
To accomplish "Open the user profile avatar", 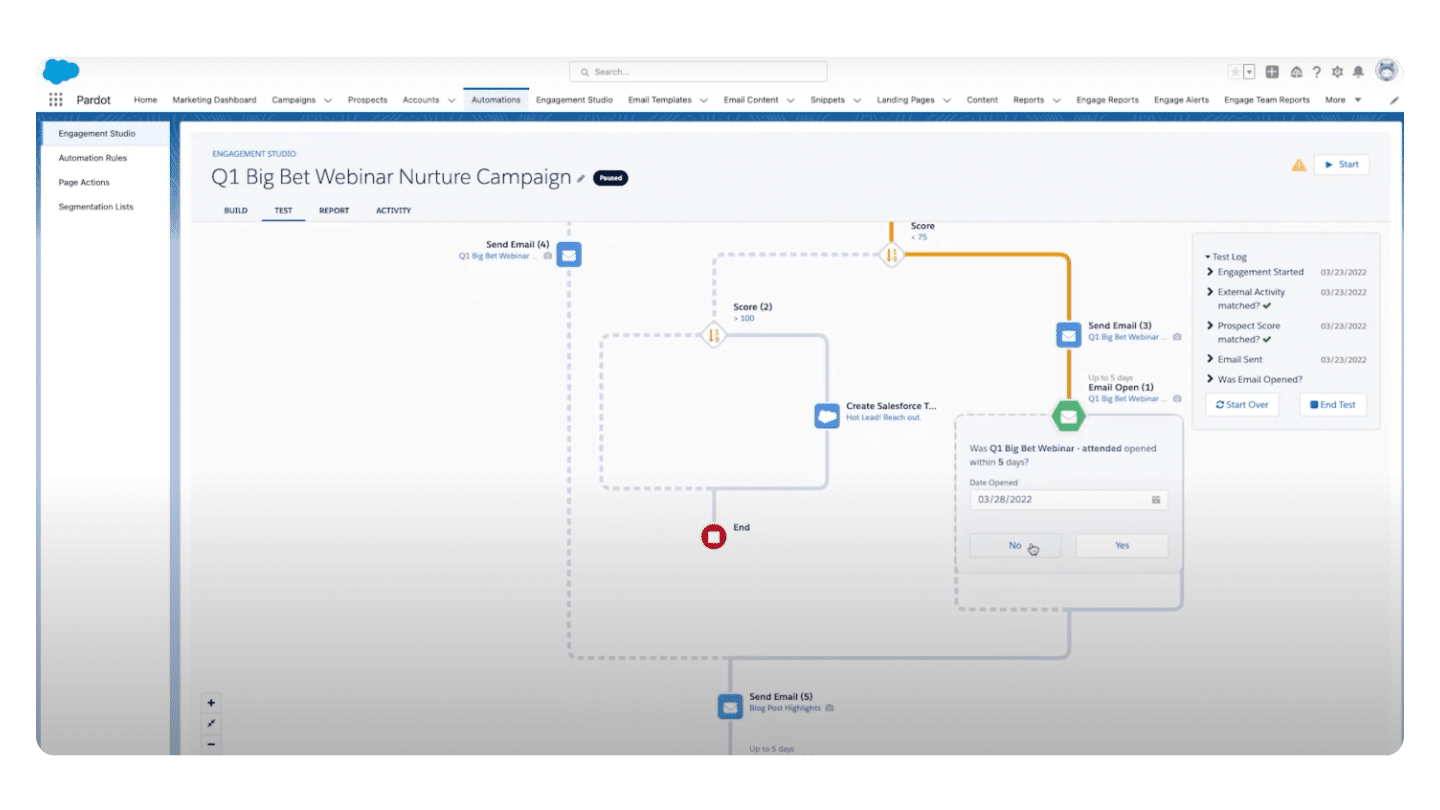I will point(1386,71).
